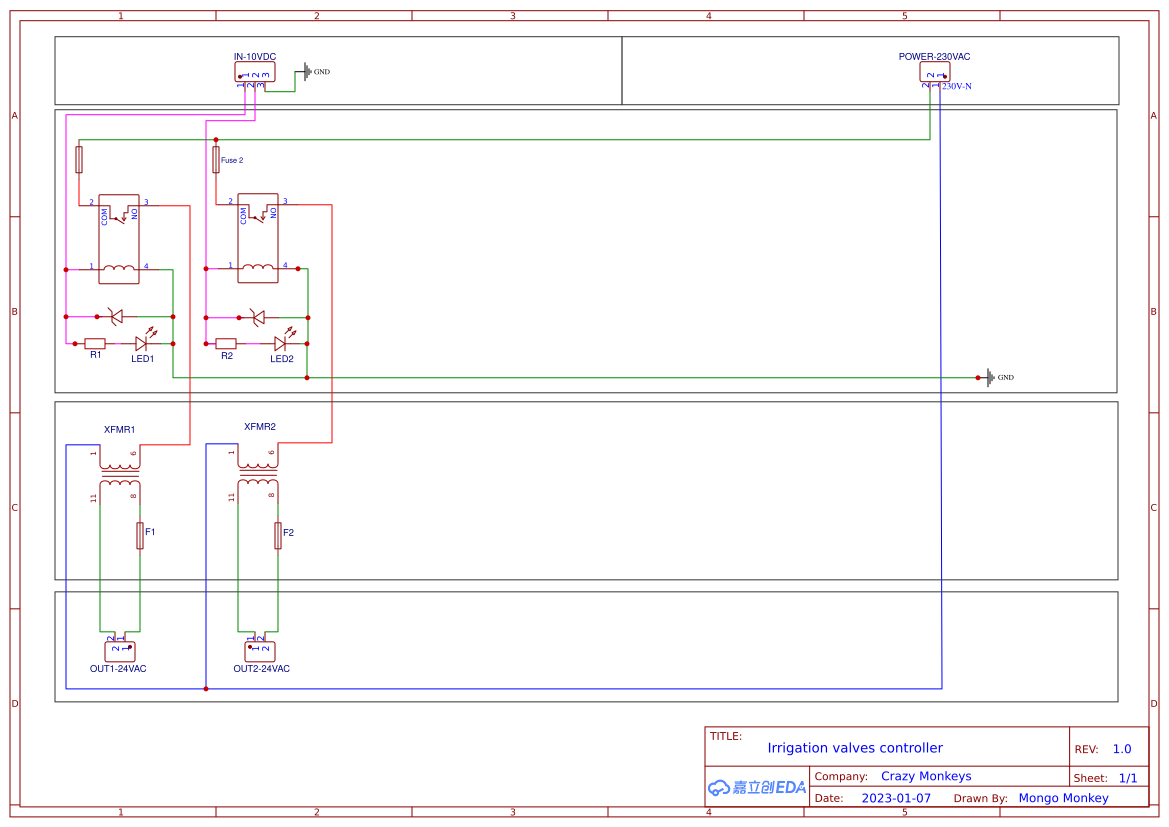Click the Crazy Monkeys company name
This screenshot has width=1169, height=827.
pyautogui.click(x=926, y=776)
